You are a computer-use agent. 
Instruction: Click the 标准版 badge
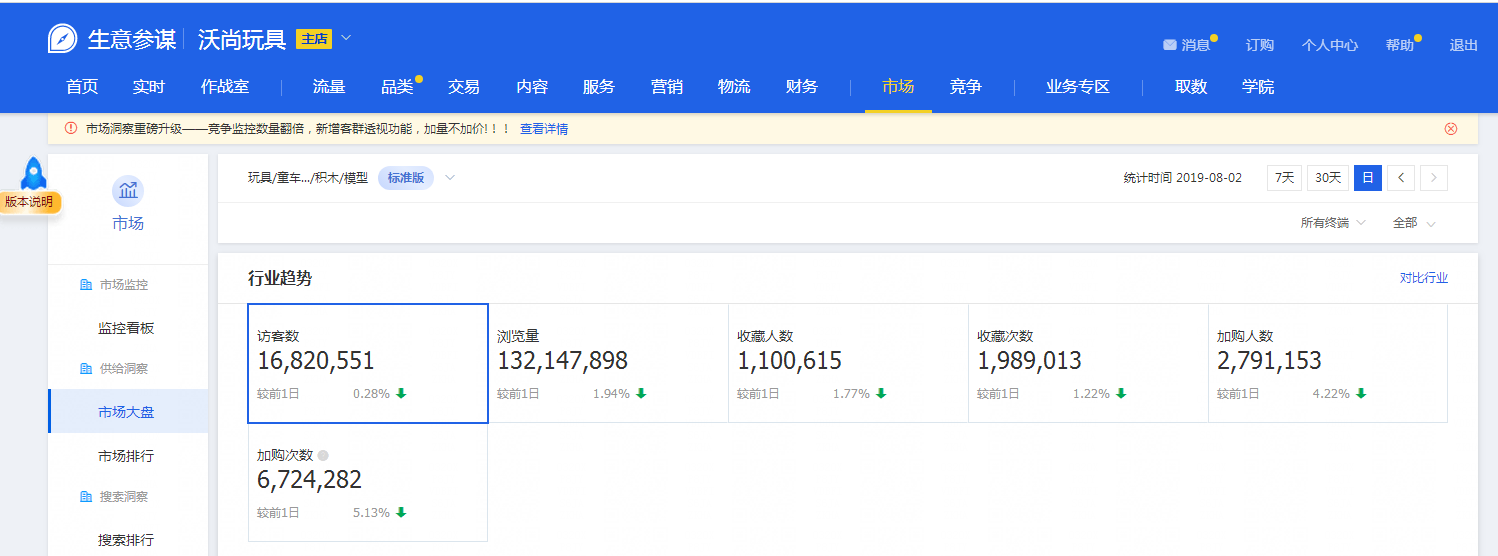[406, 178]
